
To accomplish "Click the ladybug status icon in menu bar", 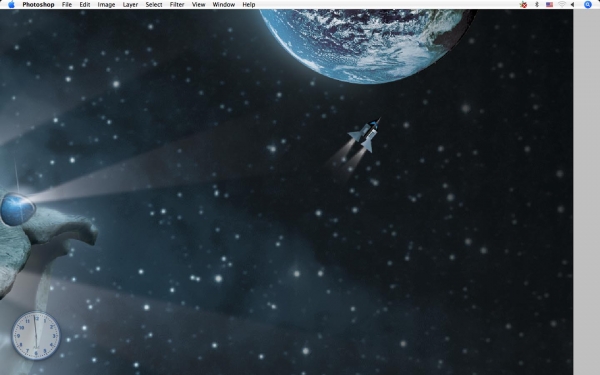I will [523, 5].
